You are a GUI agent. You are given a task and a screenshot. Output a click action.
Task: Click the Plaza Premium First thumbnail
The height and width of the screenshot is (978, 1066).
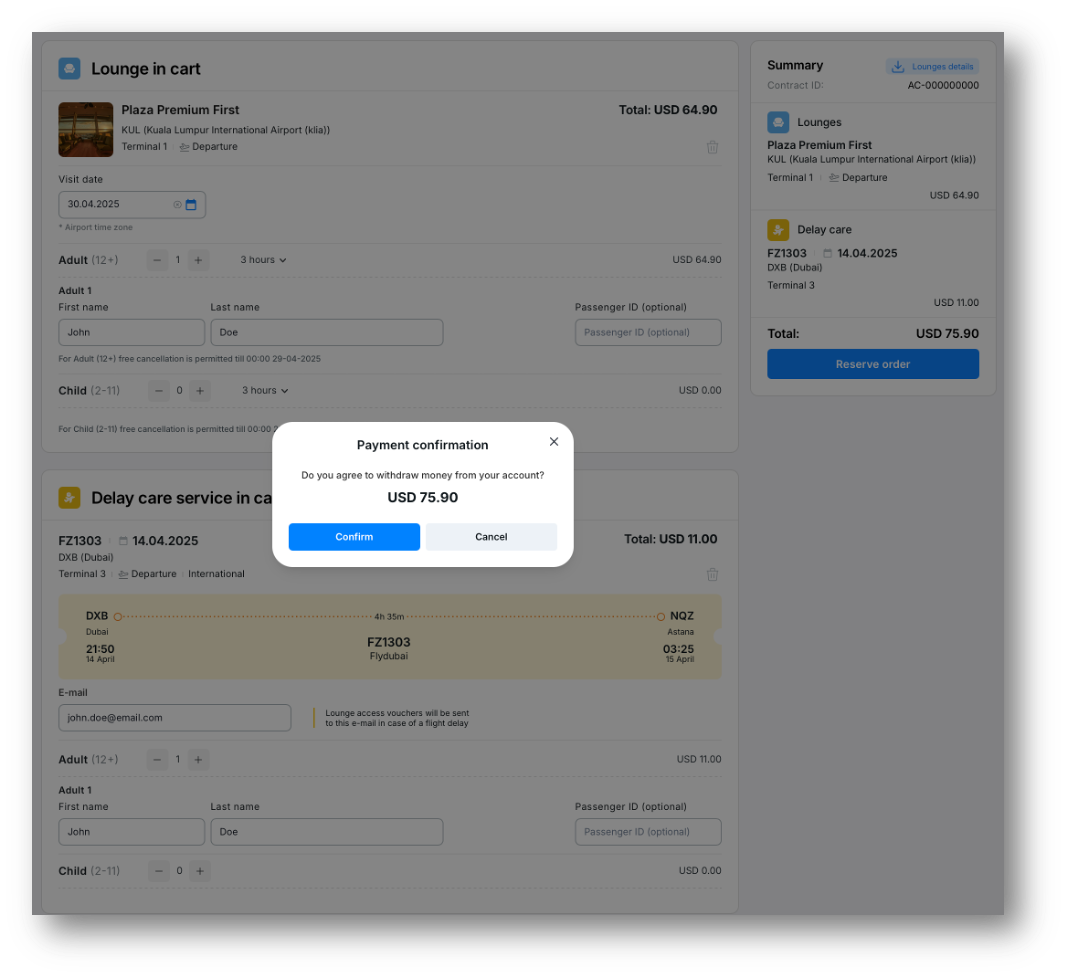[x=86, y=129]
